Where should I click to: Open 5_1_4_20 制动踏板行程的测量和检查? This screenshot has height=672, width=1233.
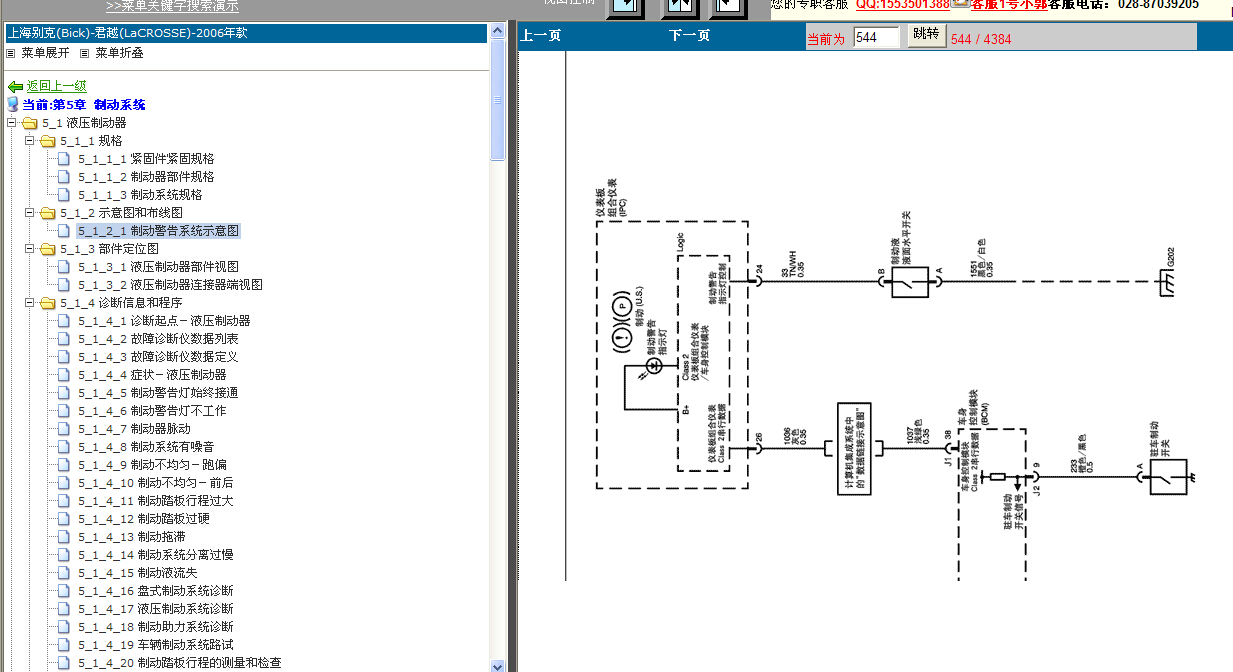[x=180, y=663]
